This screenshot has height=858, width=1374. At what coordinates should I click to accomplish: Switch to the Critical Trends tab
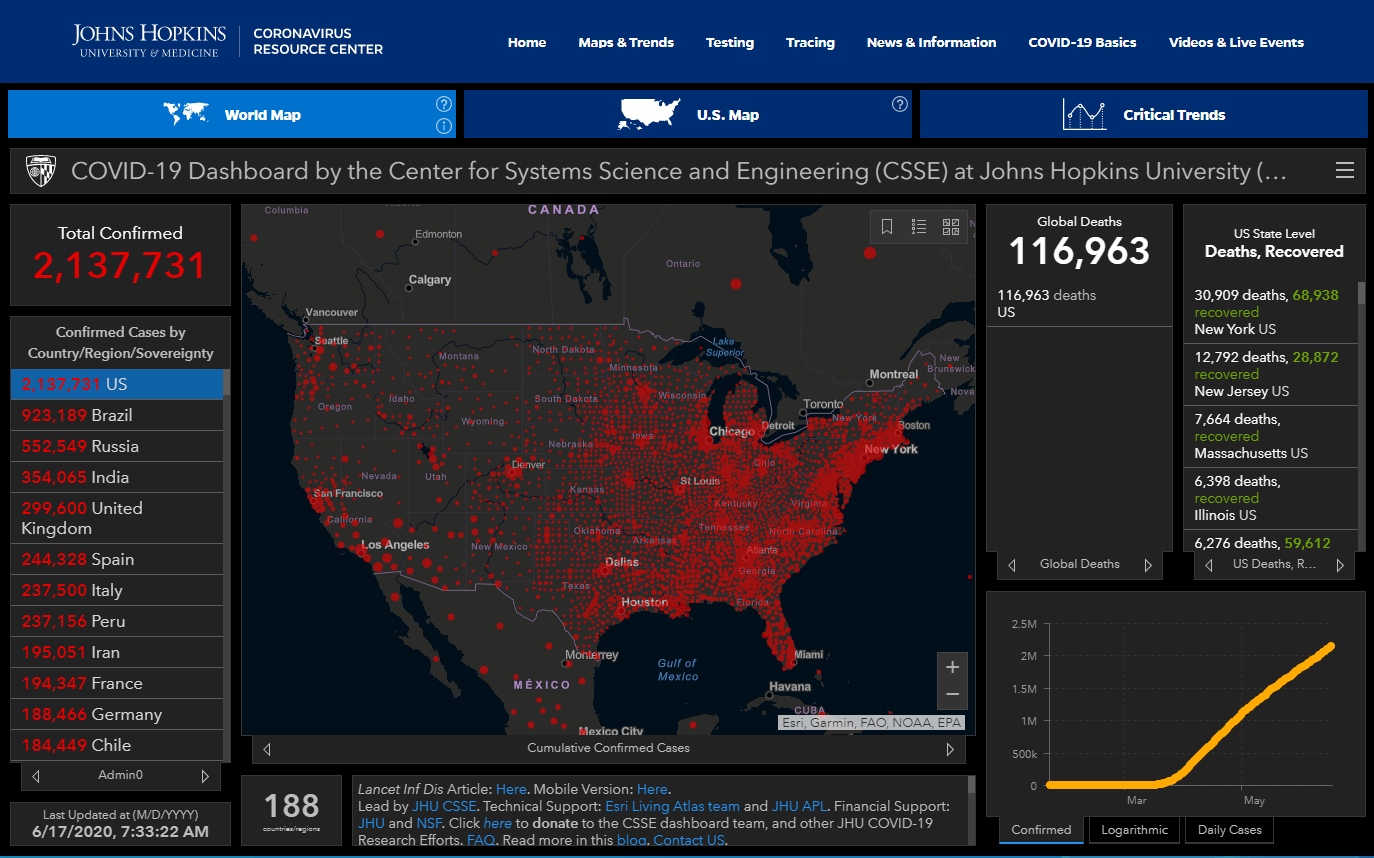[1143, 114]
